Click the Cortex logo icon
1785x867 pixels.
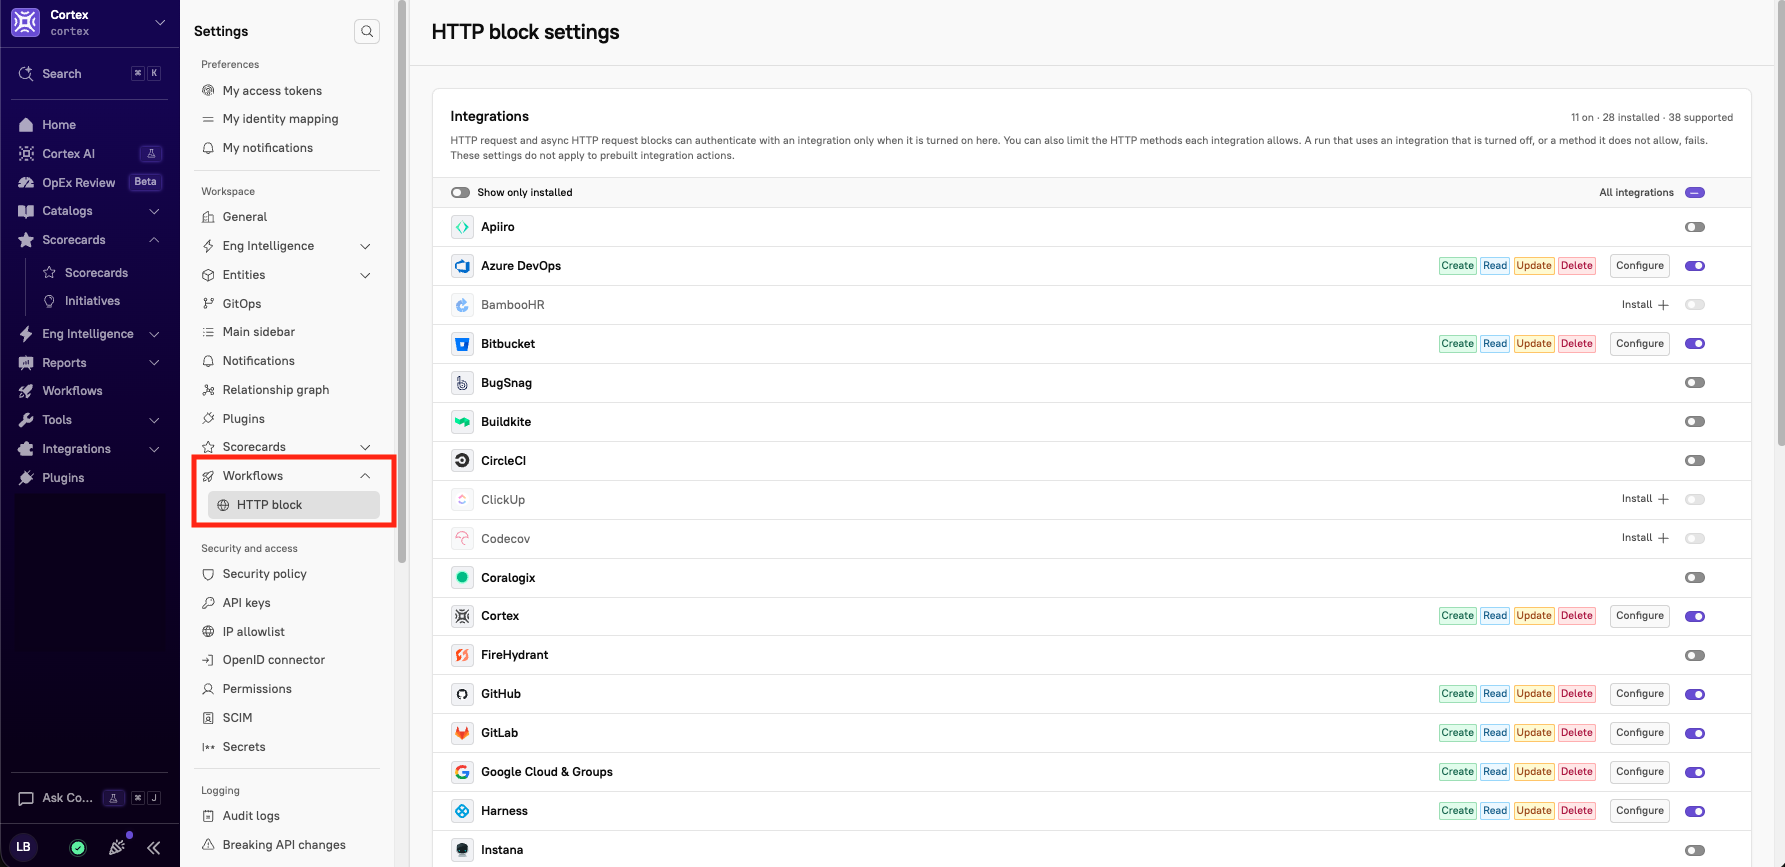26,22
